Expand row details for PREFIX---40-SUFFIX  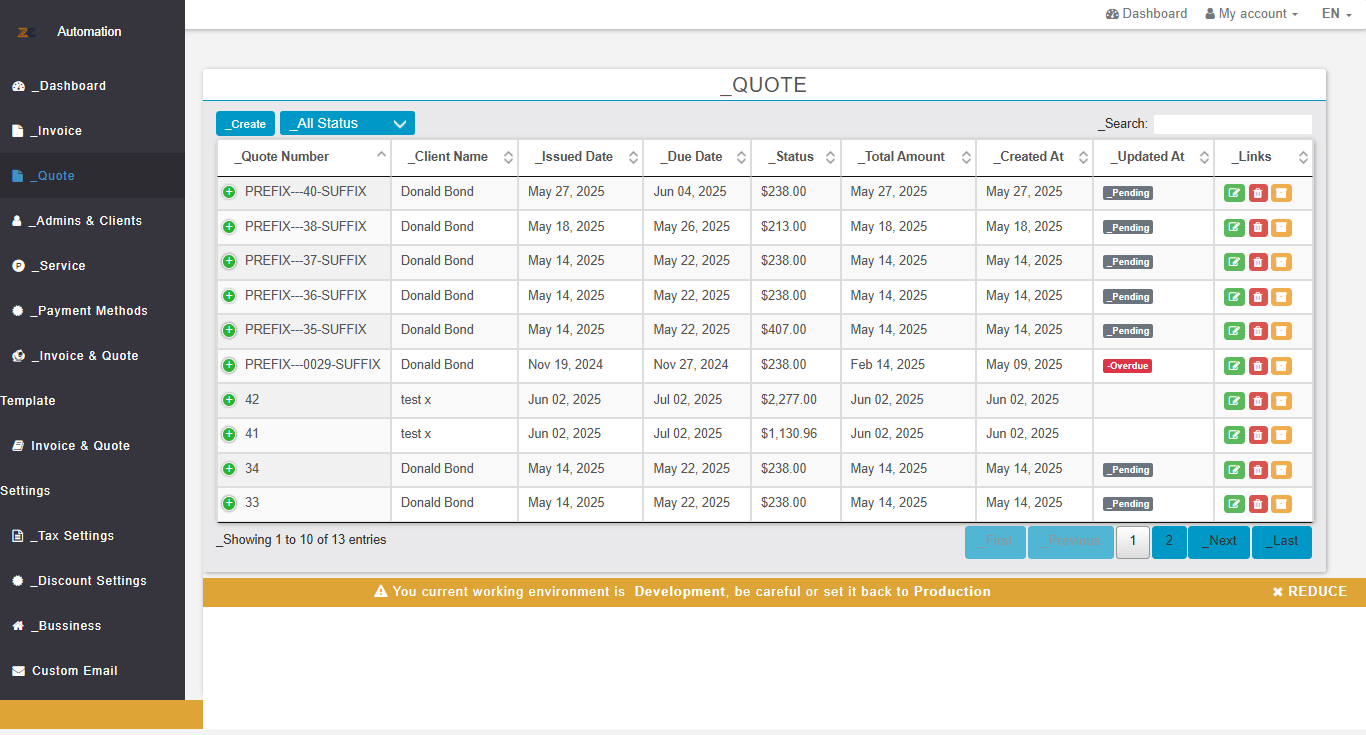pyautogui.click(x=229, y=192)
